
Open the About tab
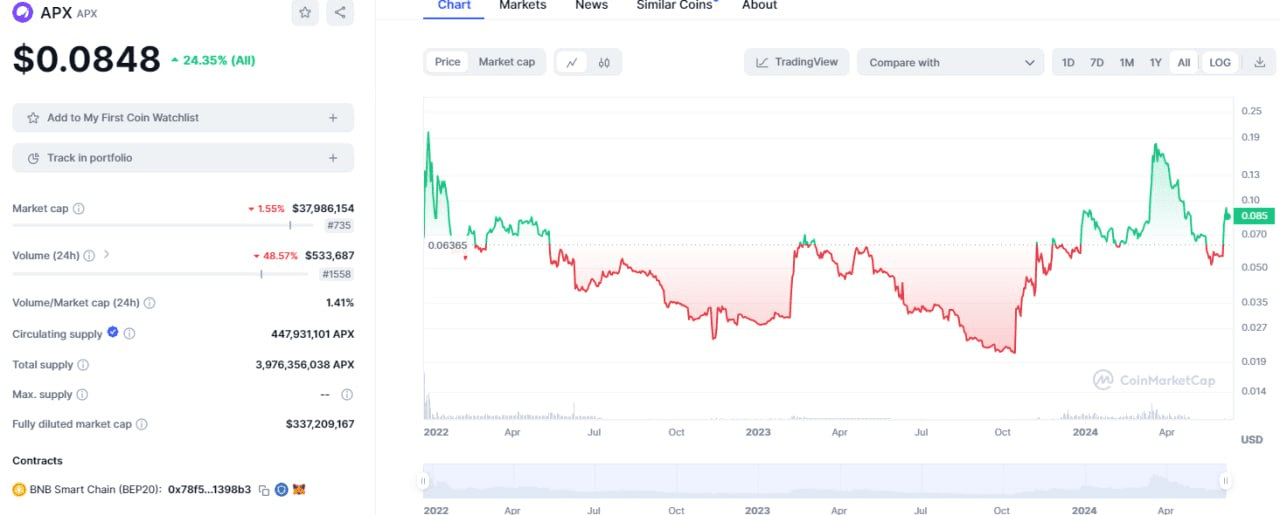(759, 5)
